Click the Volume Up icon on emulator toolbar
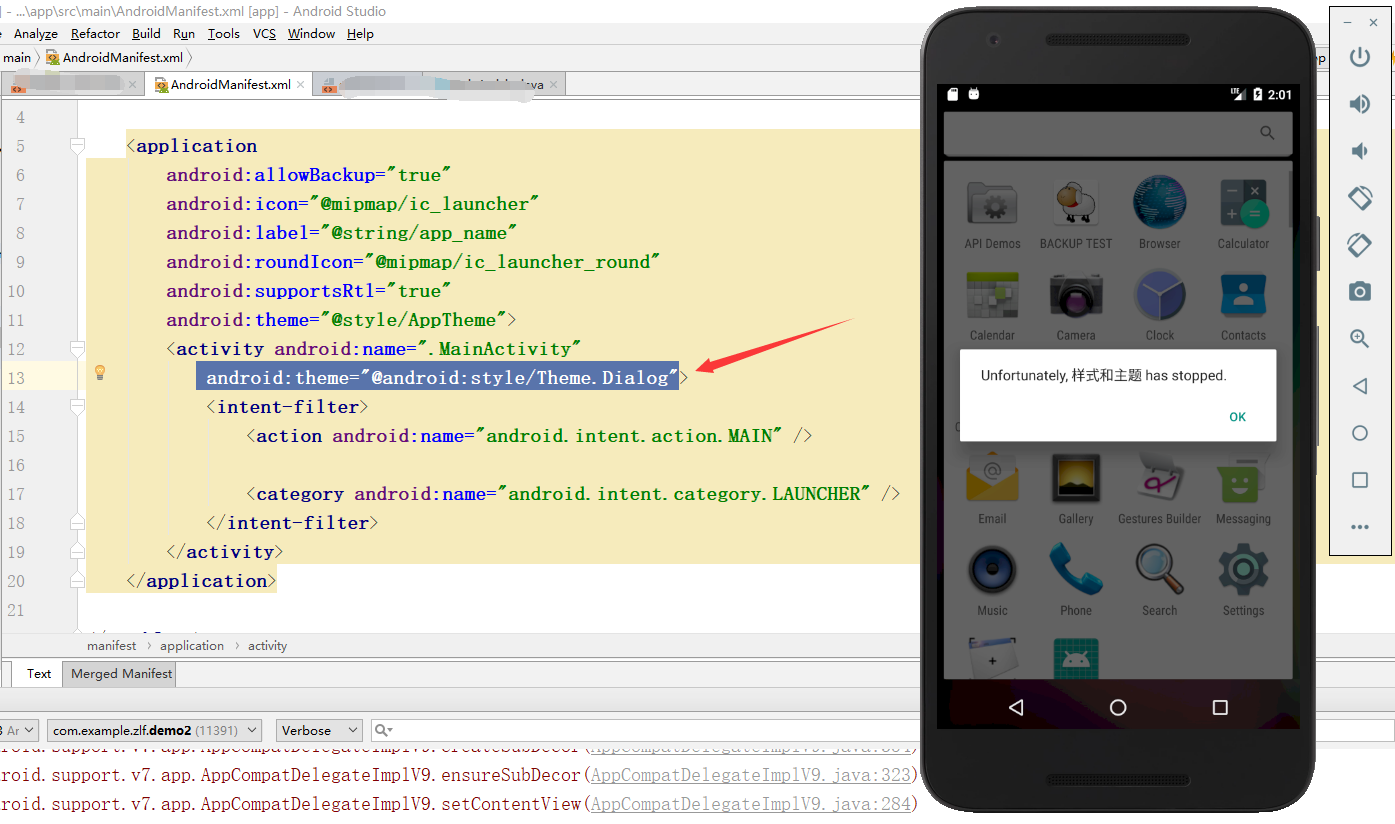The image size is (1395, 824). click(1360, 103)
